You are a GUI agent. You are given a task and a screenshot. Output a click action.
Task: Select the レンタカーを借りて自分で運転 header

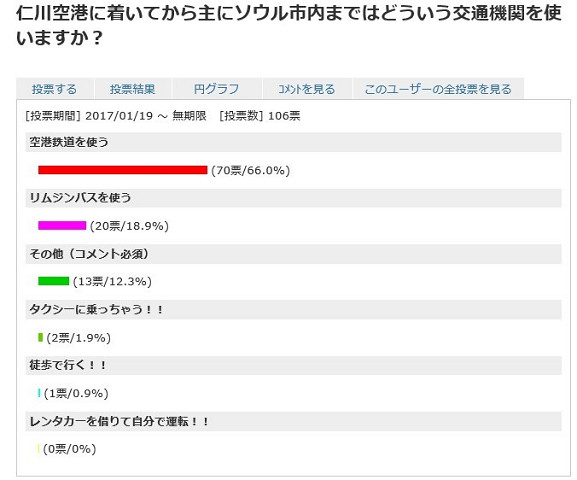[293, 421]
